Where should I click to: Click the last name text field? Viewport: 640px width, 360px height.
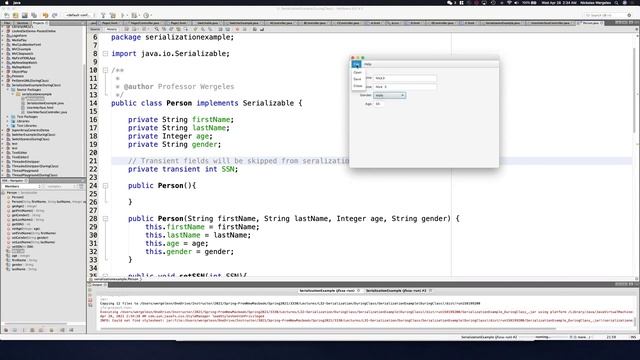(405, 87)
